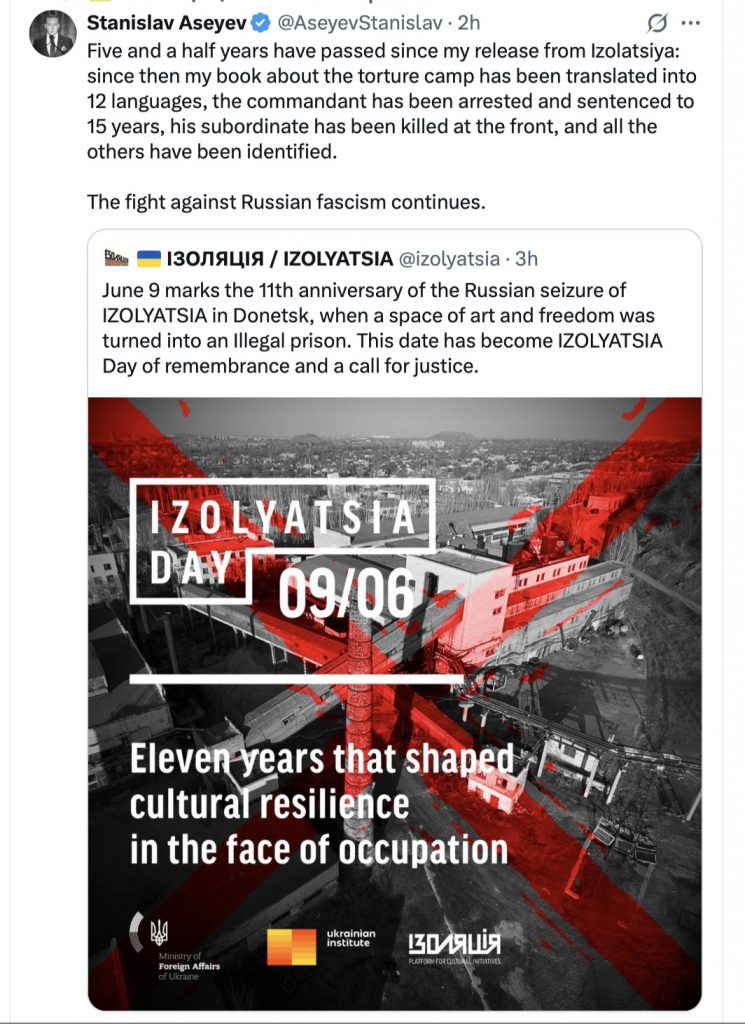Click the Ukrainian flag emoji in quoted tweet
Viewport: 745px width, 1024px height.
[x=148, y=258]
